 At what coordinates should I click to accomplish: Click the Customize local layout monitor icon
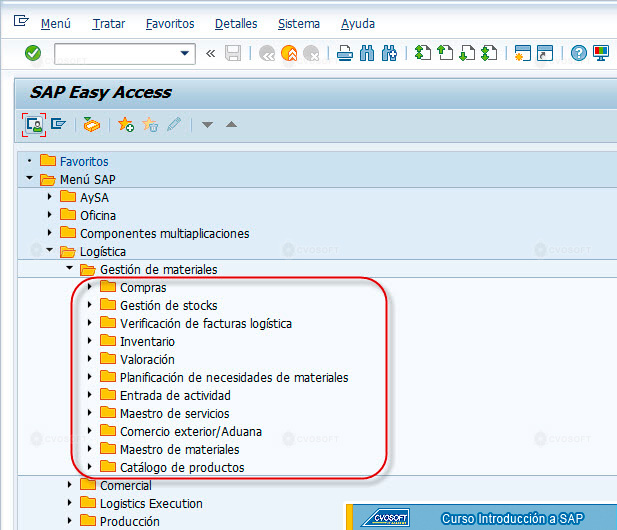pos(601,53)
